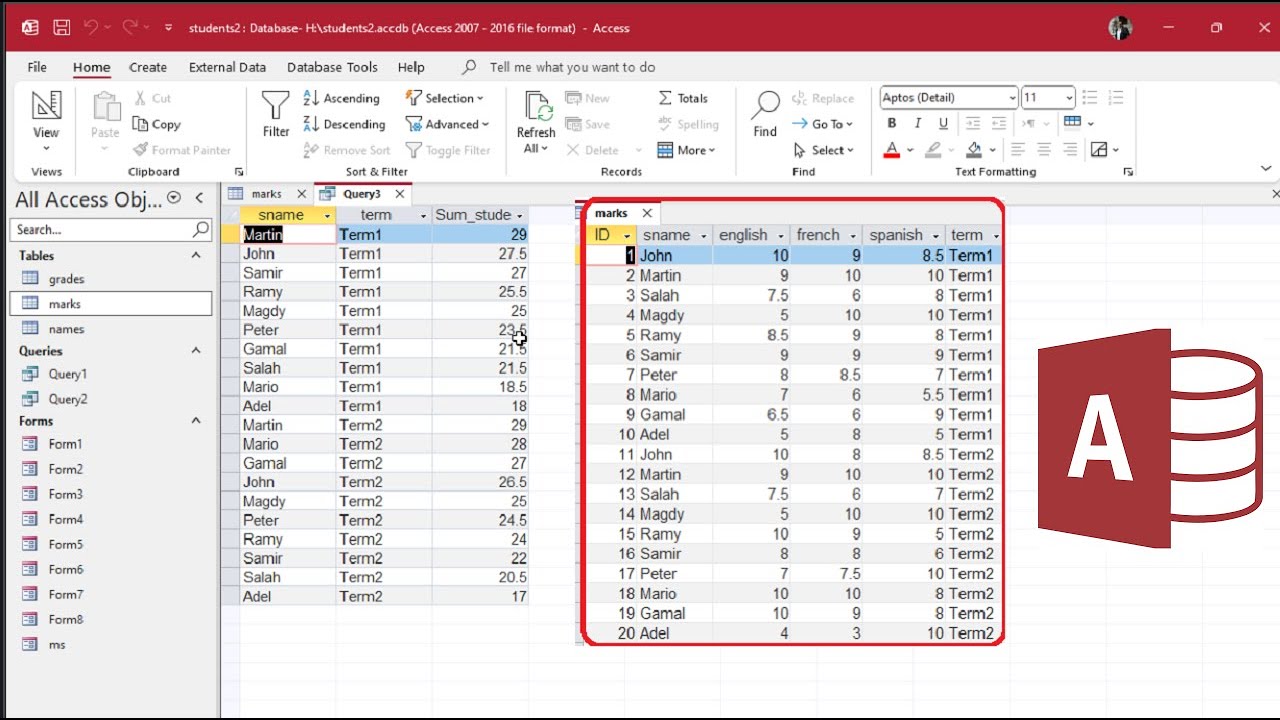The width and height of the screenshot is (1280, 720).
Task: Open Query1 in navigation pane
Action: pyautogui.click(x=68, y=374)
